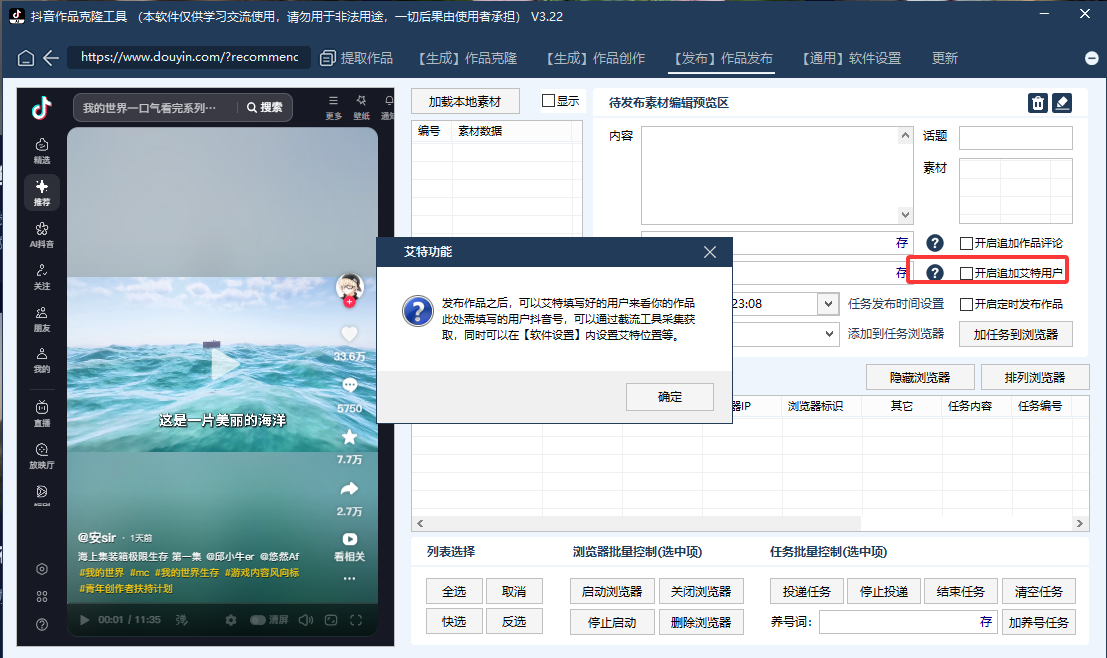The width and height of the screenshot is (1107, 658).
Task: Open the 添加到任务浏览器 dropdown
Action: tap(827, 333)
